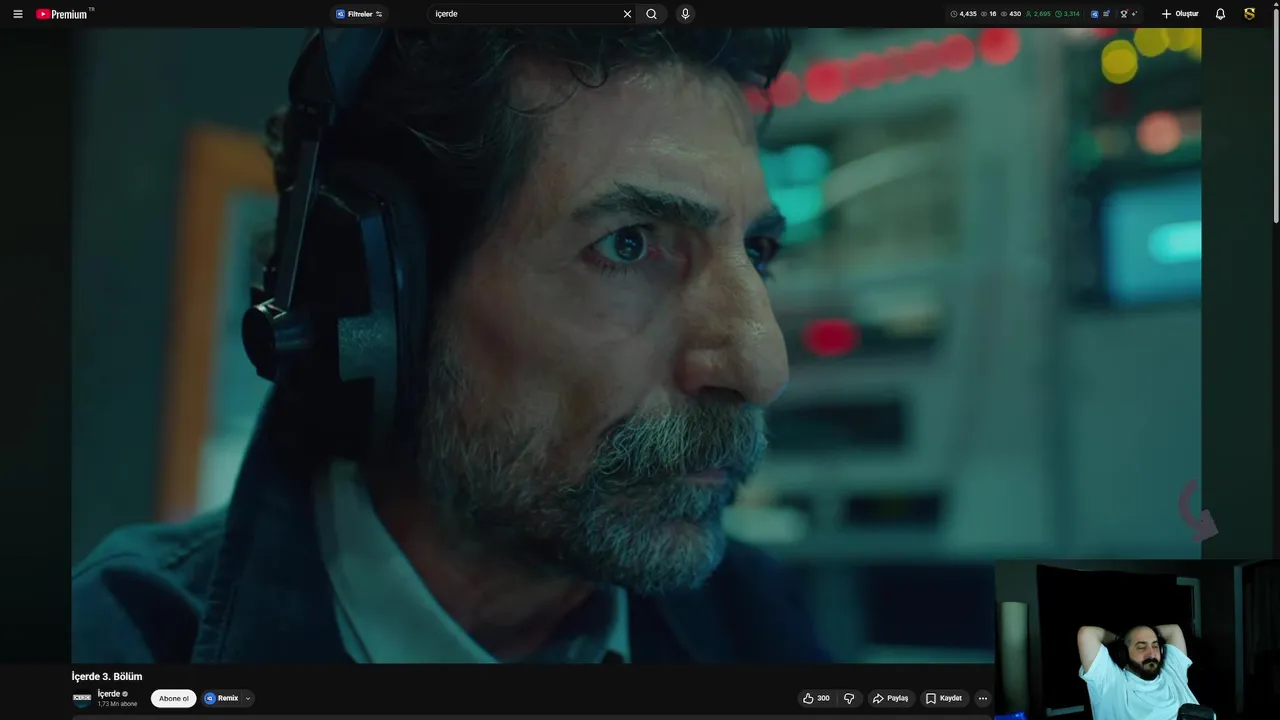Go to YouTube Premium home logo

[x=63, y=14]
